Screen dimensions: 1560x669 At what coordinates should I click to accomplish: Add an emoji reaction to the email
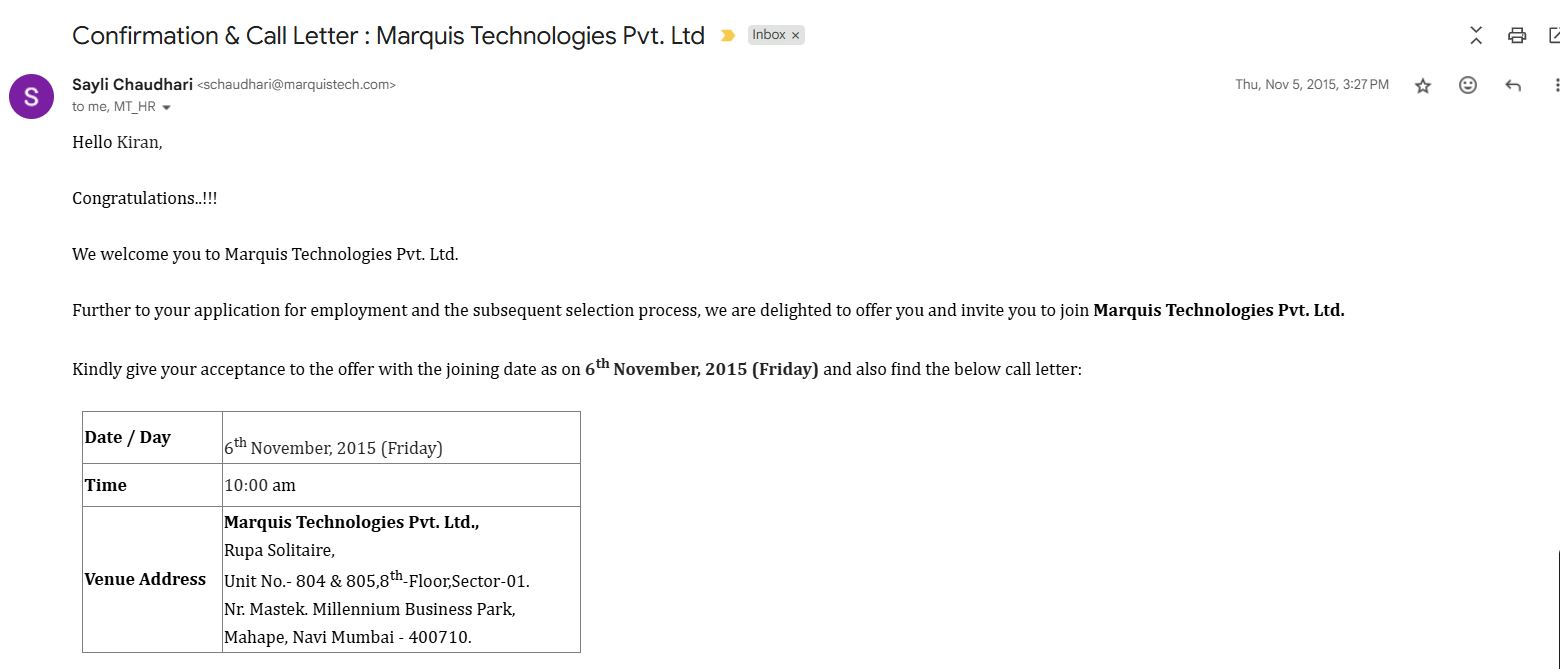1468,85
